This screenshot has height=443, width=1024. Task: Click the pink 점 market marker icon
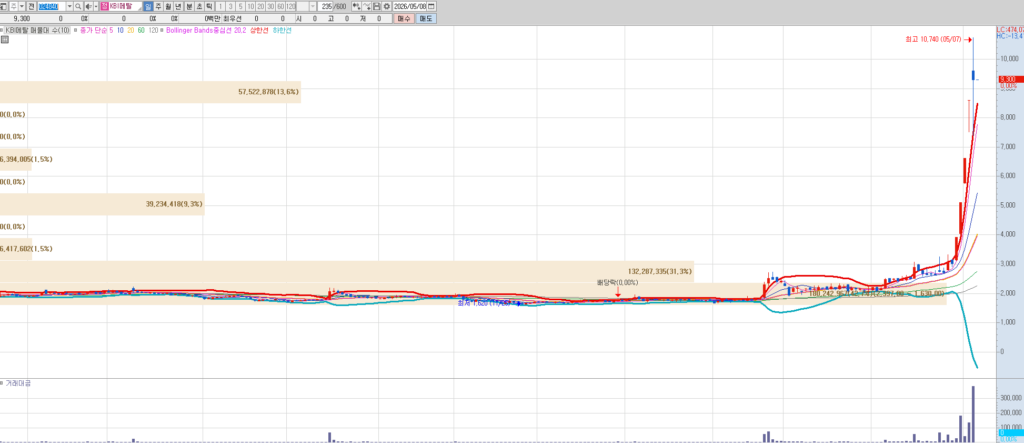click(104, 6)
